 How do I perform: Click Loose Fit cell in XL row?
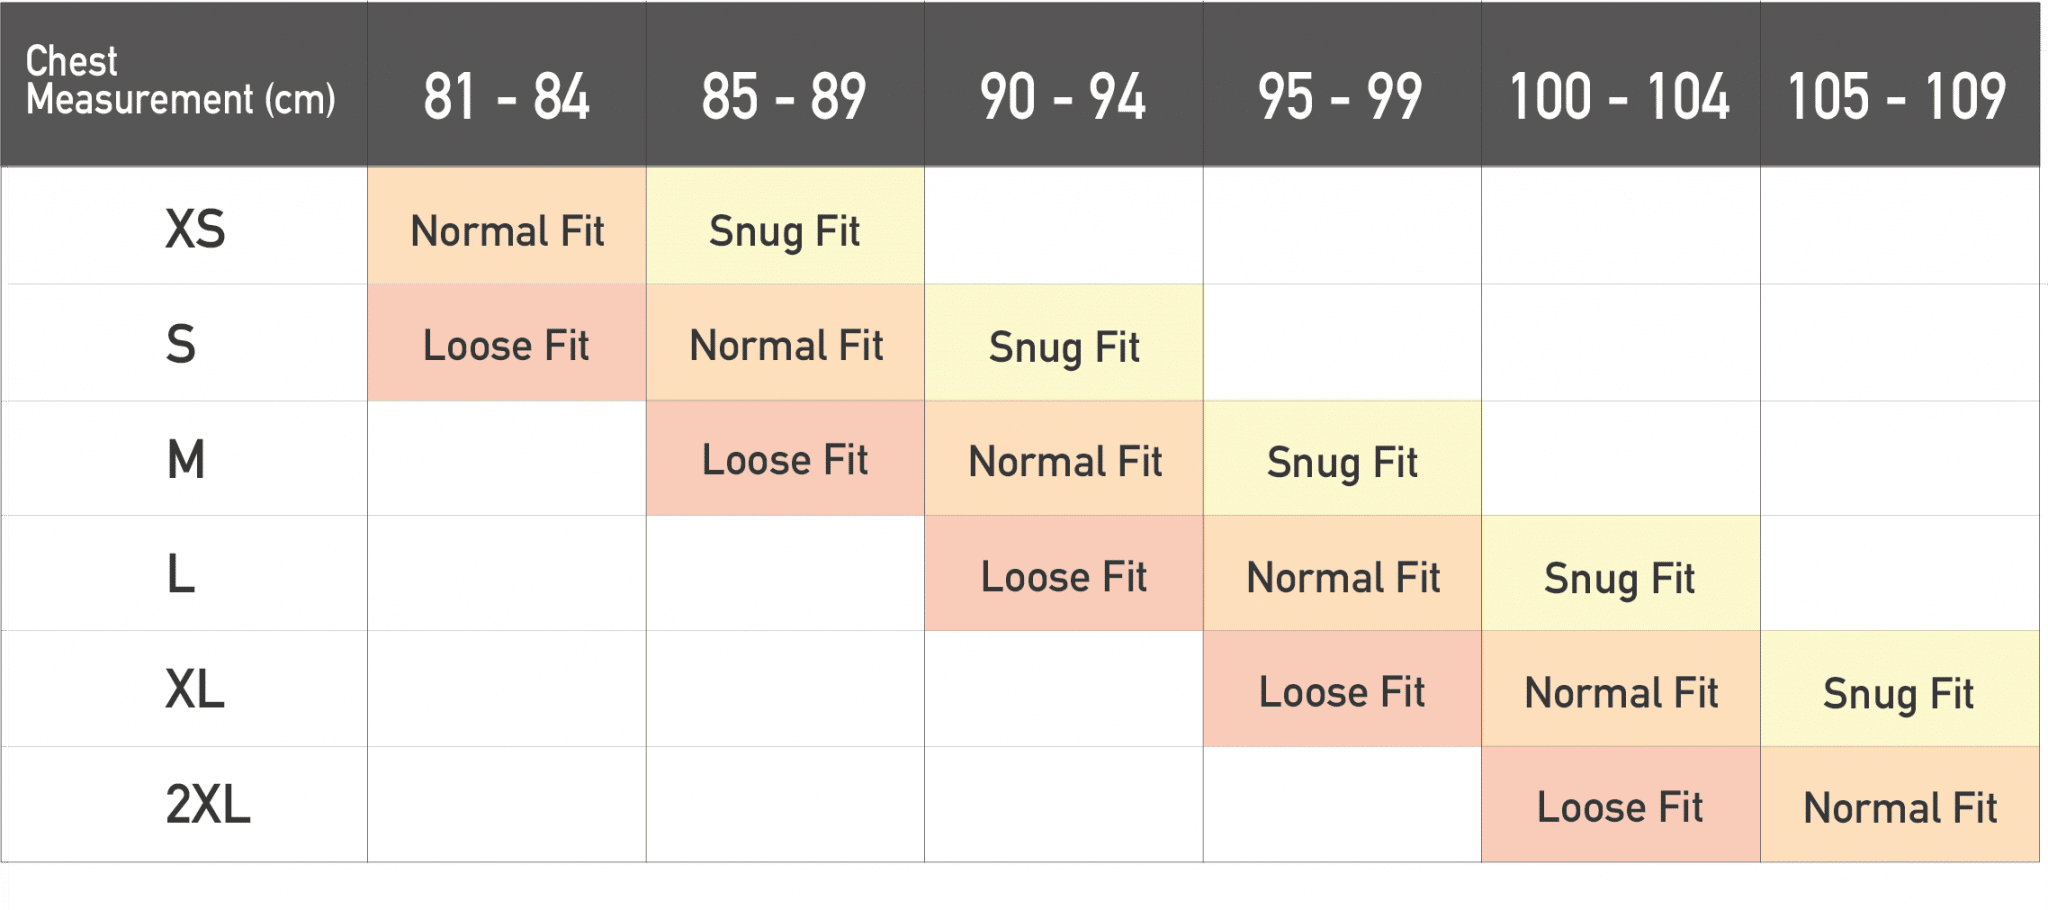coord(1342,692)
